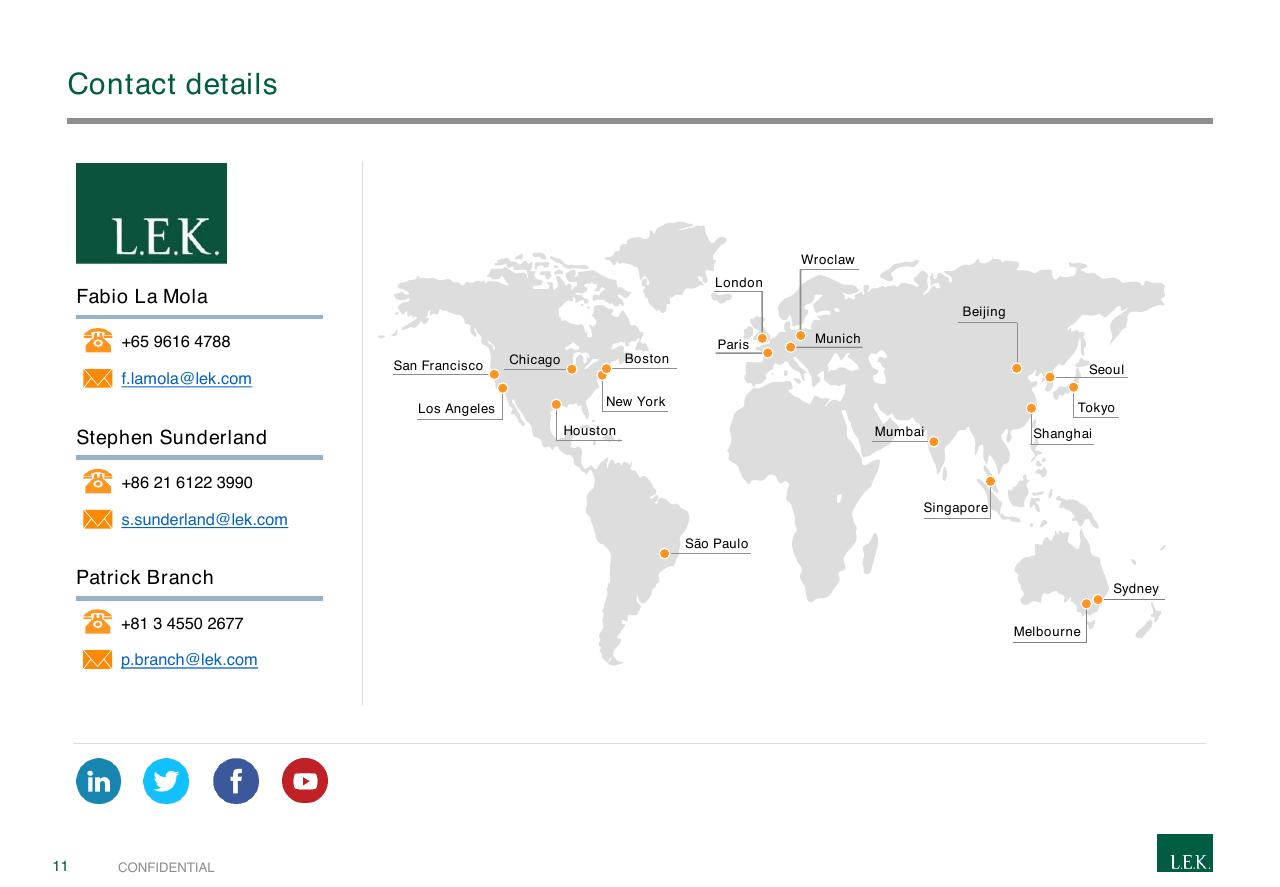Viewport: 1280px width, 887px height.
Task: Click the orange Houston map marker
Action: pyautogui.click(x=556, y=405)
